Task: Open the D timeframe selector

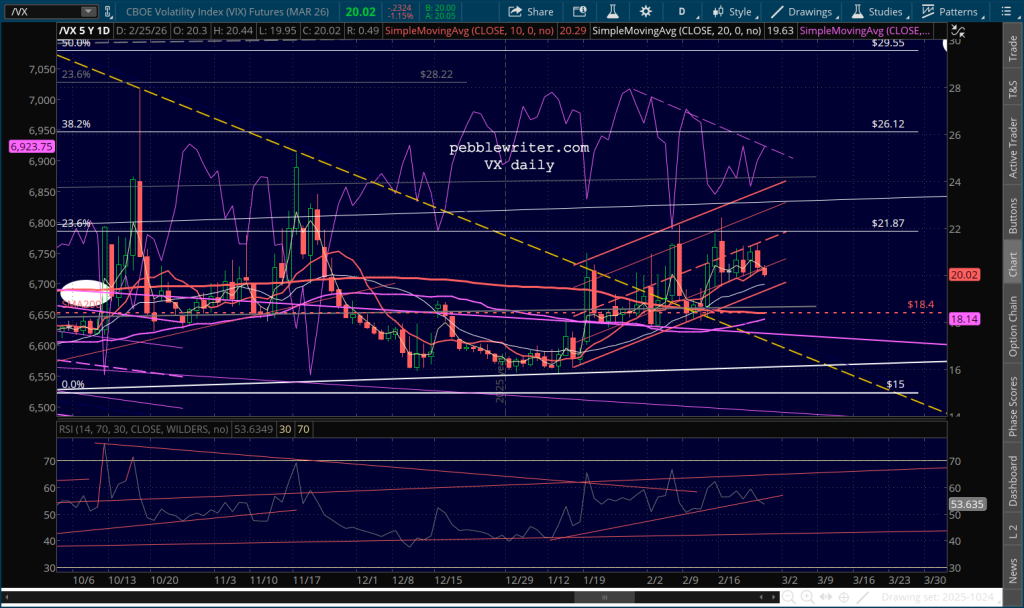Action: coord(683,12)
